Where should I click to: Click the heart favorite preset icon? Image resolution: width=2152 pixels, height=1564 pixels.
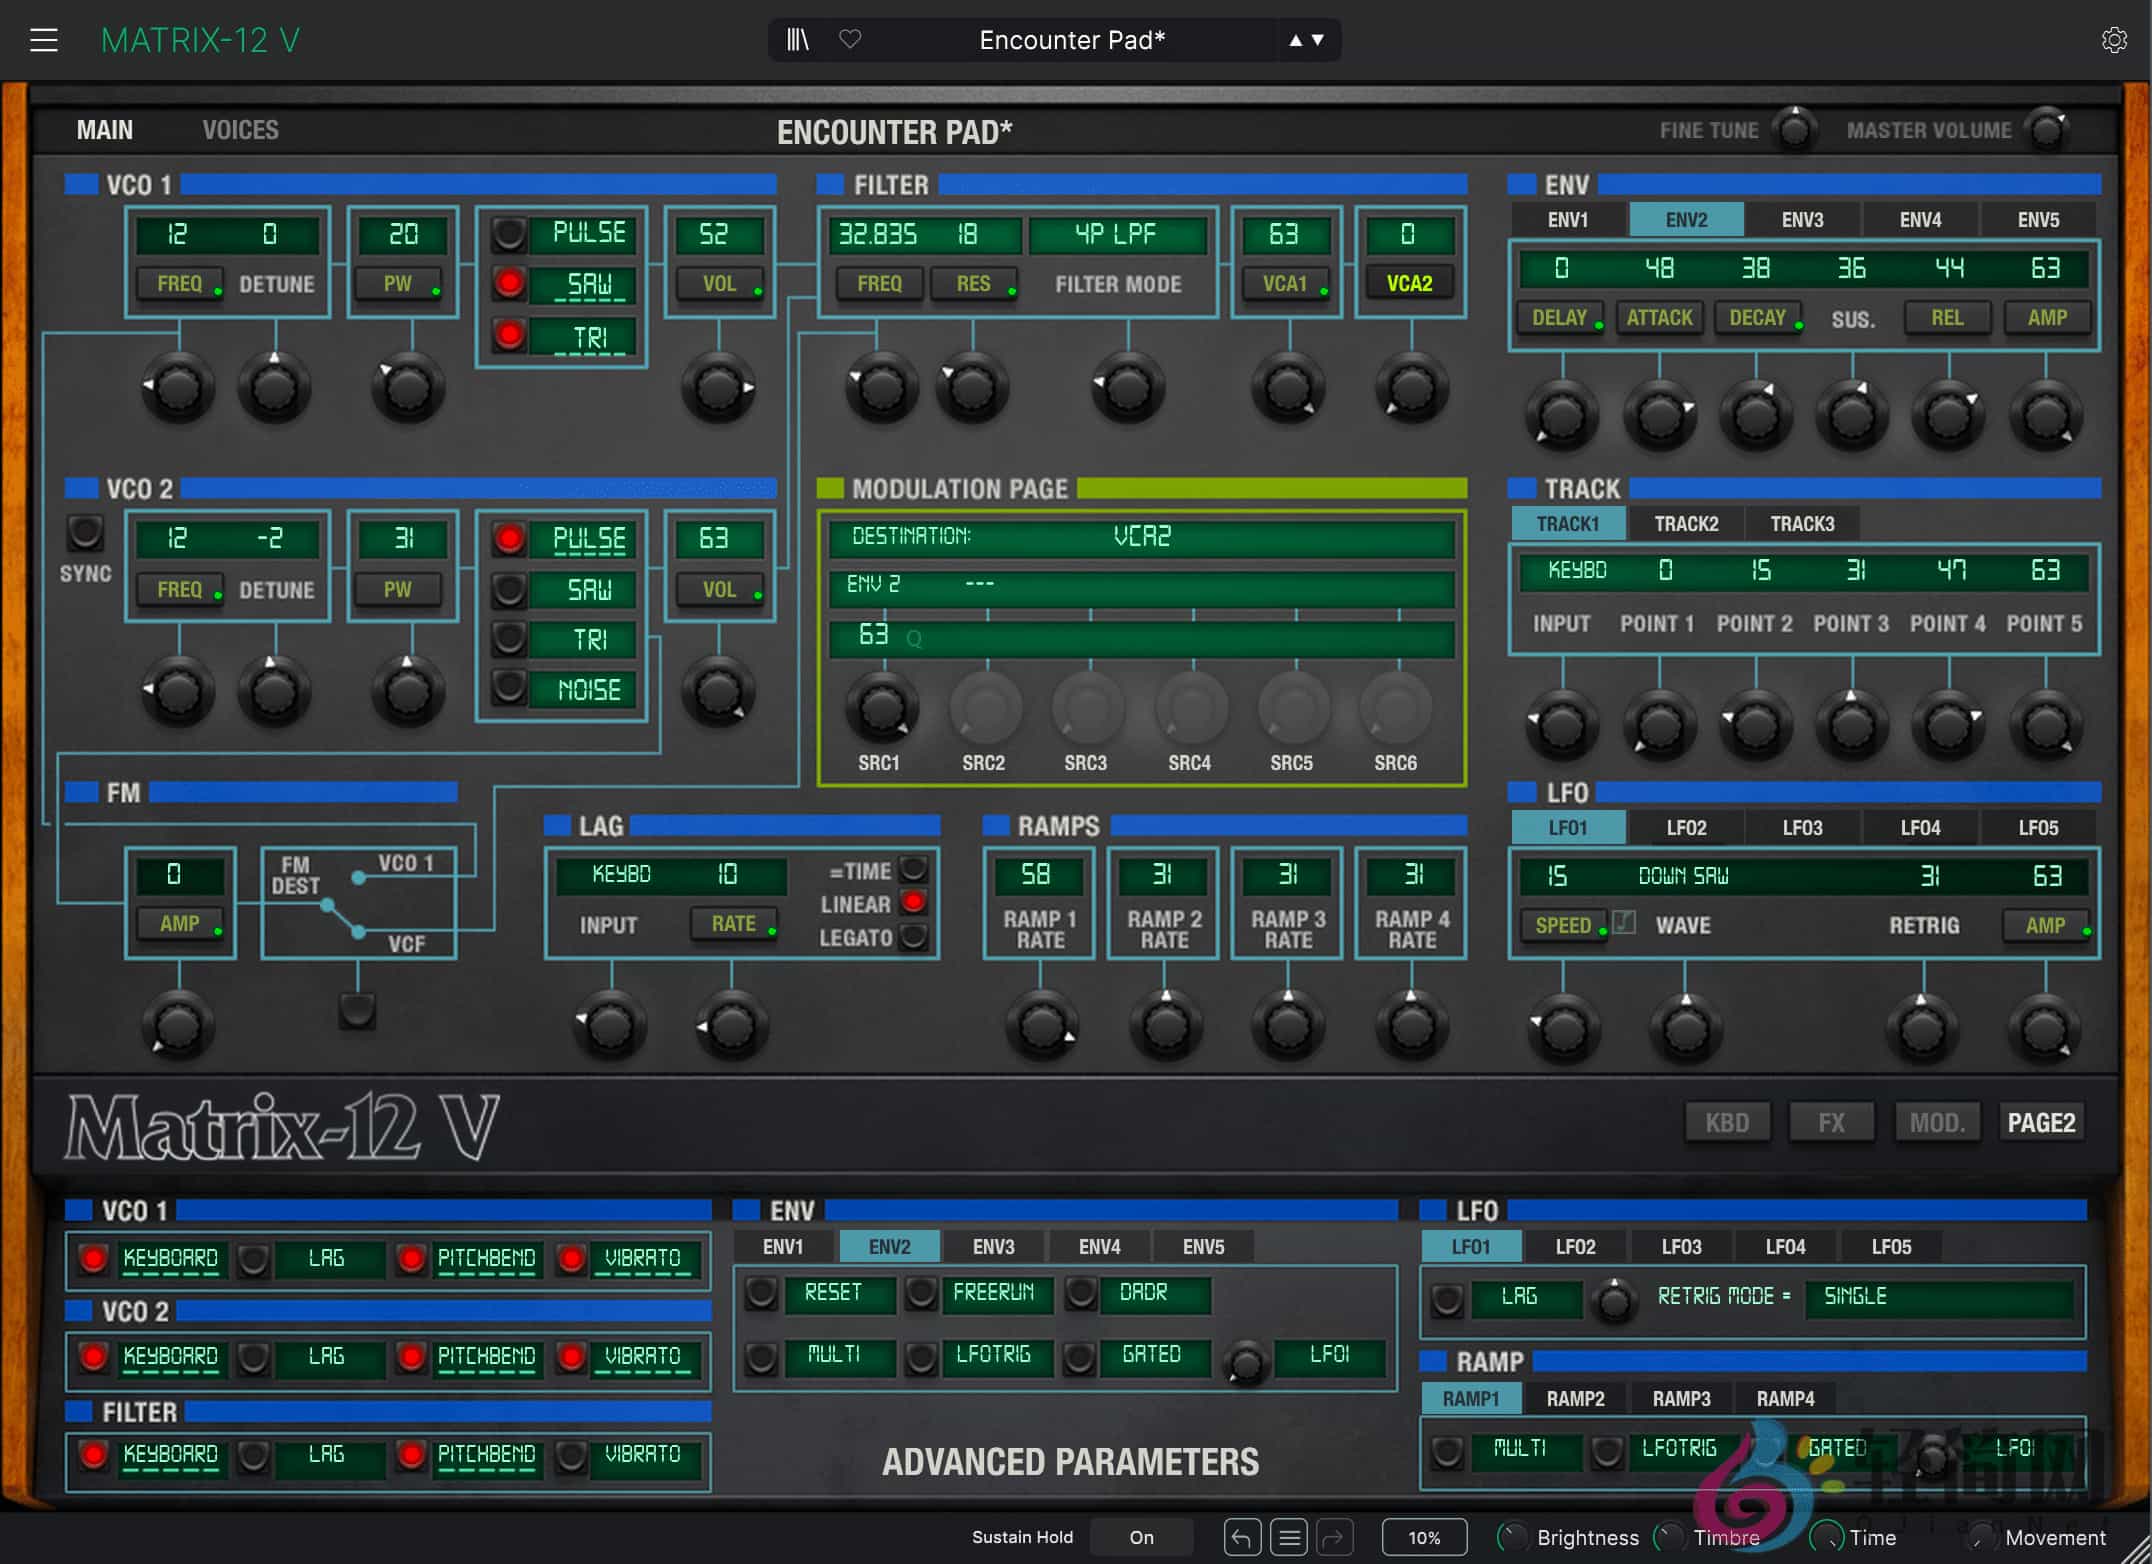pyautogui.click(x=850, y=40)
